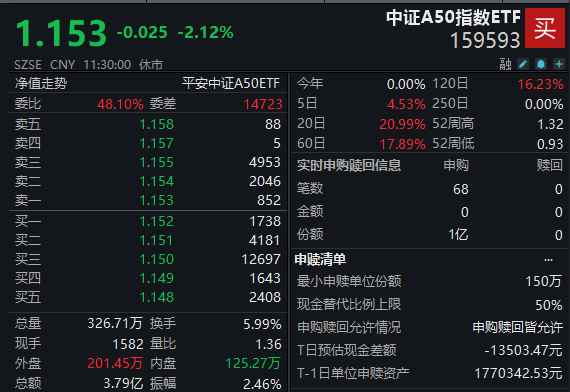Select the 买一 bid price 1.152
570x392 pixels.
157,221
